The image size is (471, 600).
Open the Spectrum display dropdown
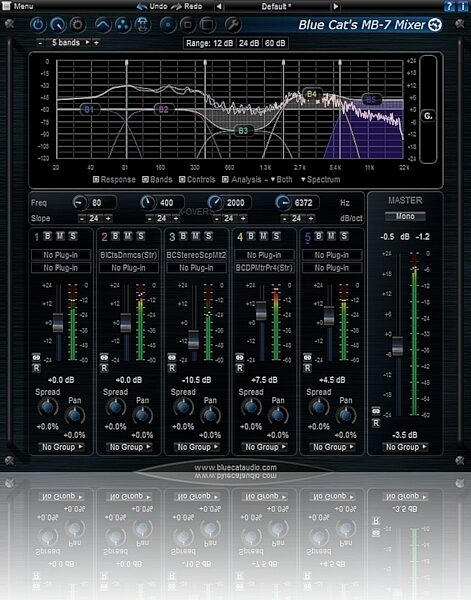coord(321,179)
